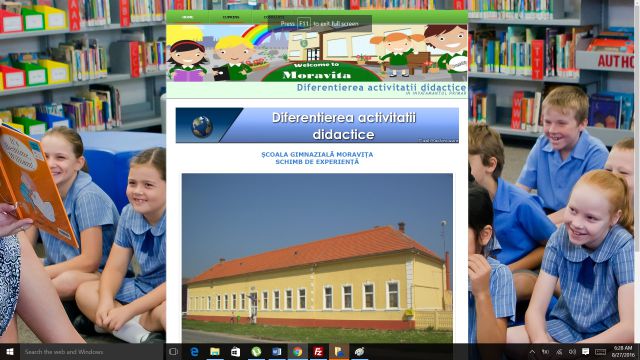Switch to the highlighted yellow app in taskbar

click(339, 352)
